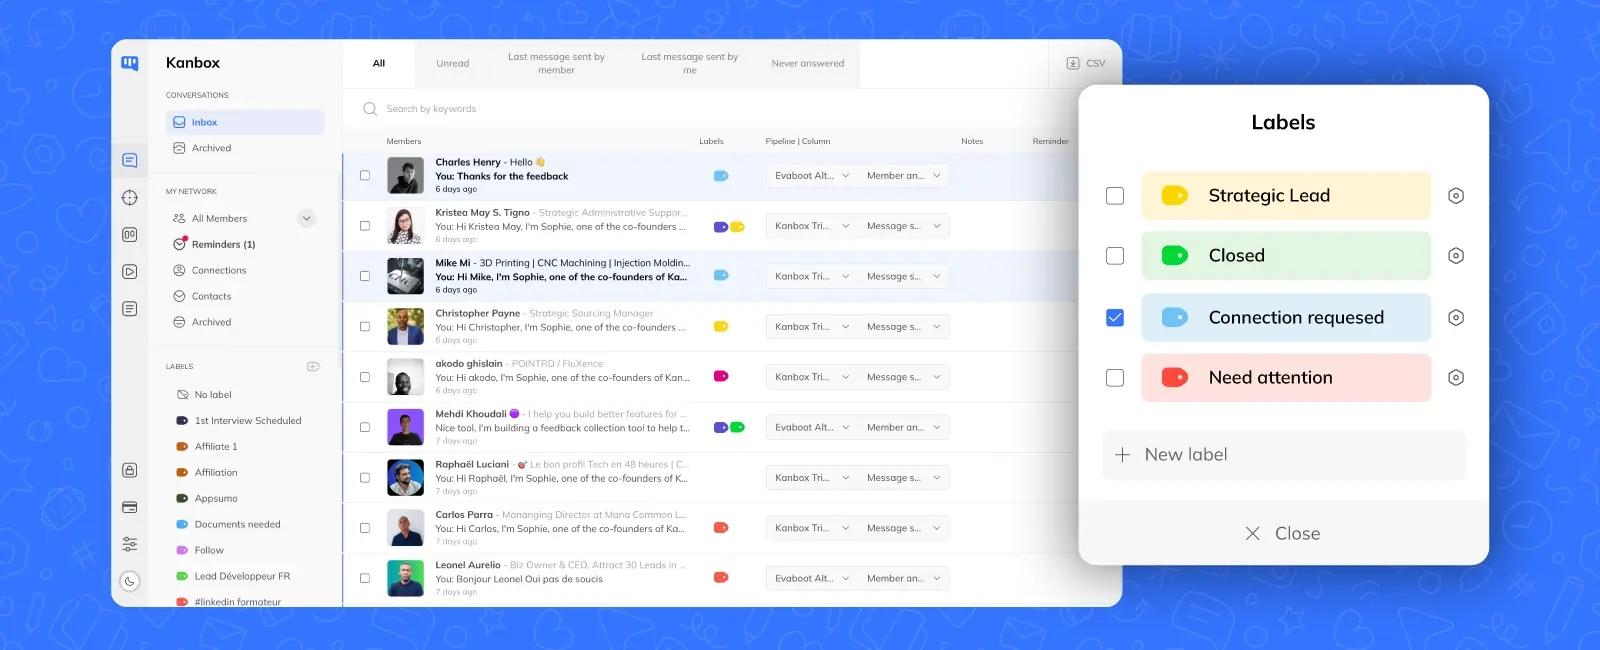Expand the All Members chevron
The height and width of the screenshot is (650, 1600).
point(307,219)
